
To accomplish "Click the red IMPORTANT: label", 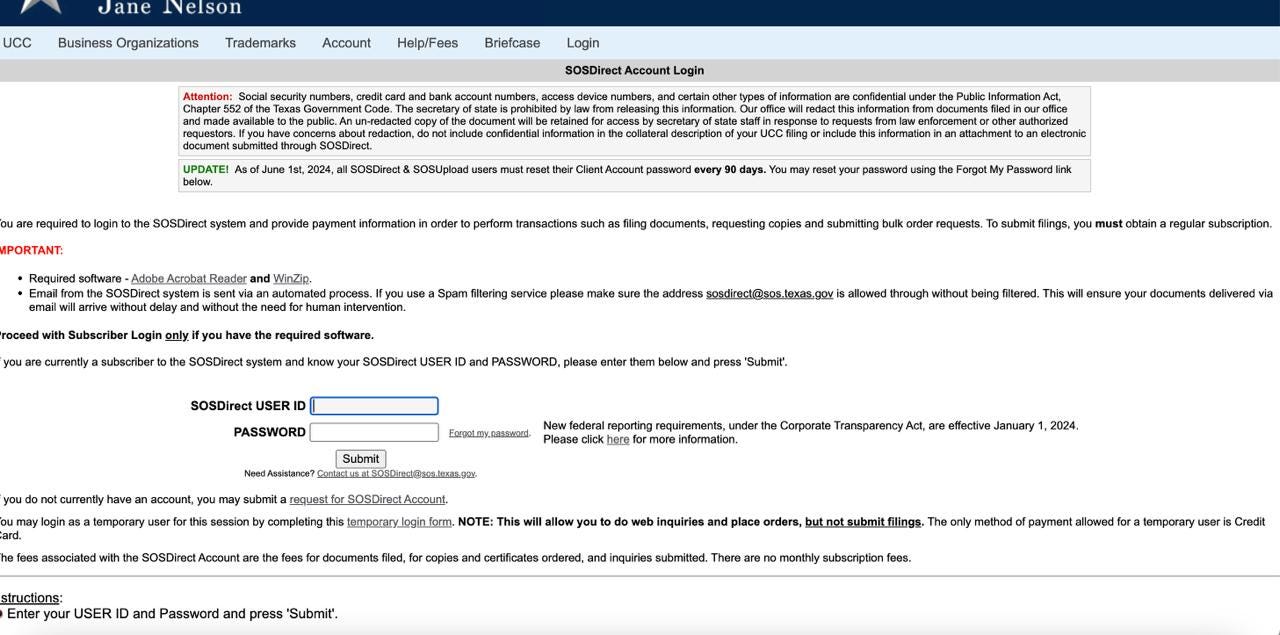I will [x=31, y=251].
